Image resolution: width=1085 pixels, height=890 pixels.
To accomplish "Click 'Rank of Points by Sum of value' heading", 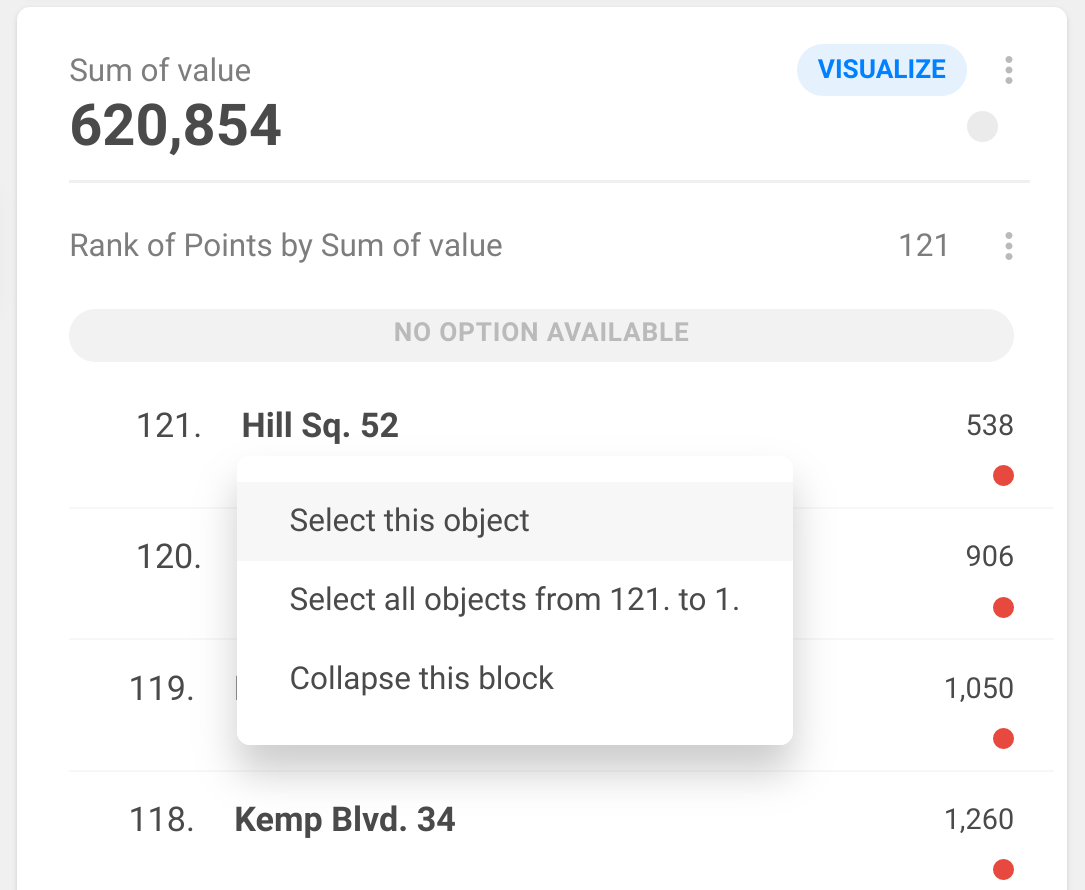I will click(286, 246).
